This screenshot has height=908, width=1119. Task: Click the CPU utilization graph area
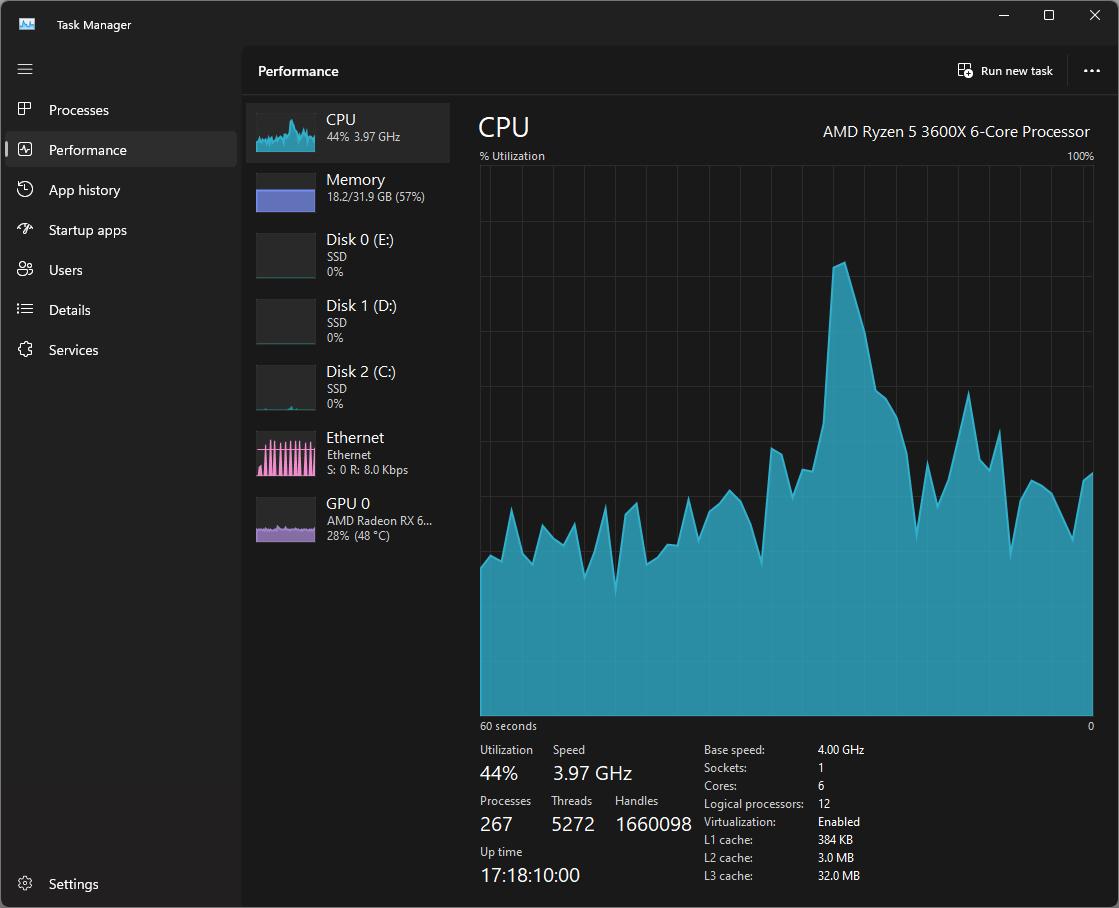(x=786, y=440)
